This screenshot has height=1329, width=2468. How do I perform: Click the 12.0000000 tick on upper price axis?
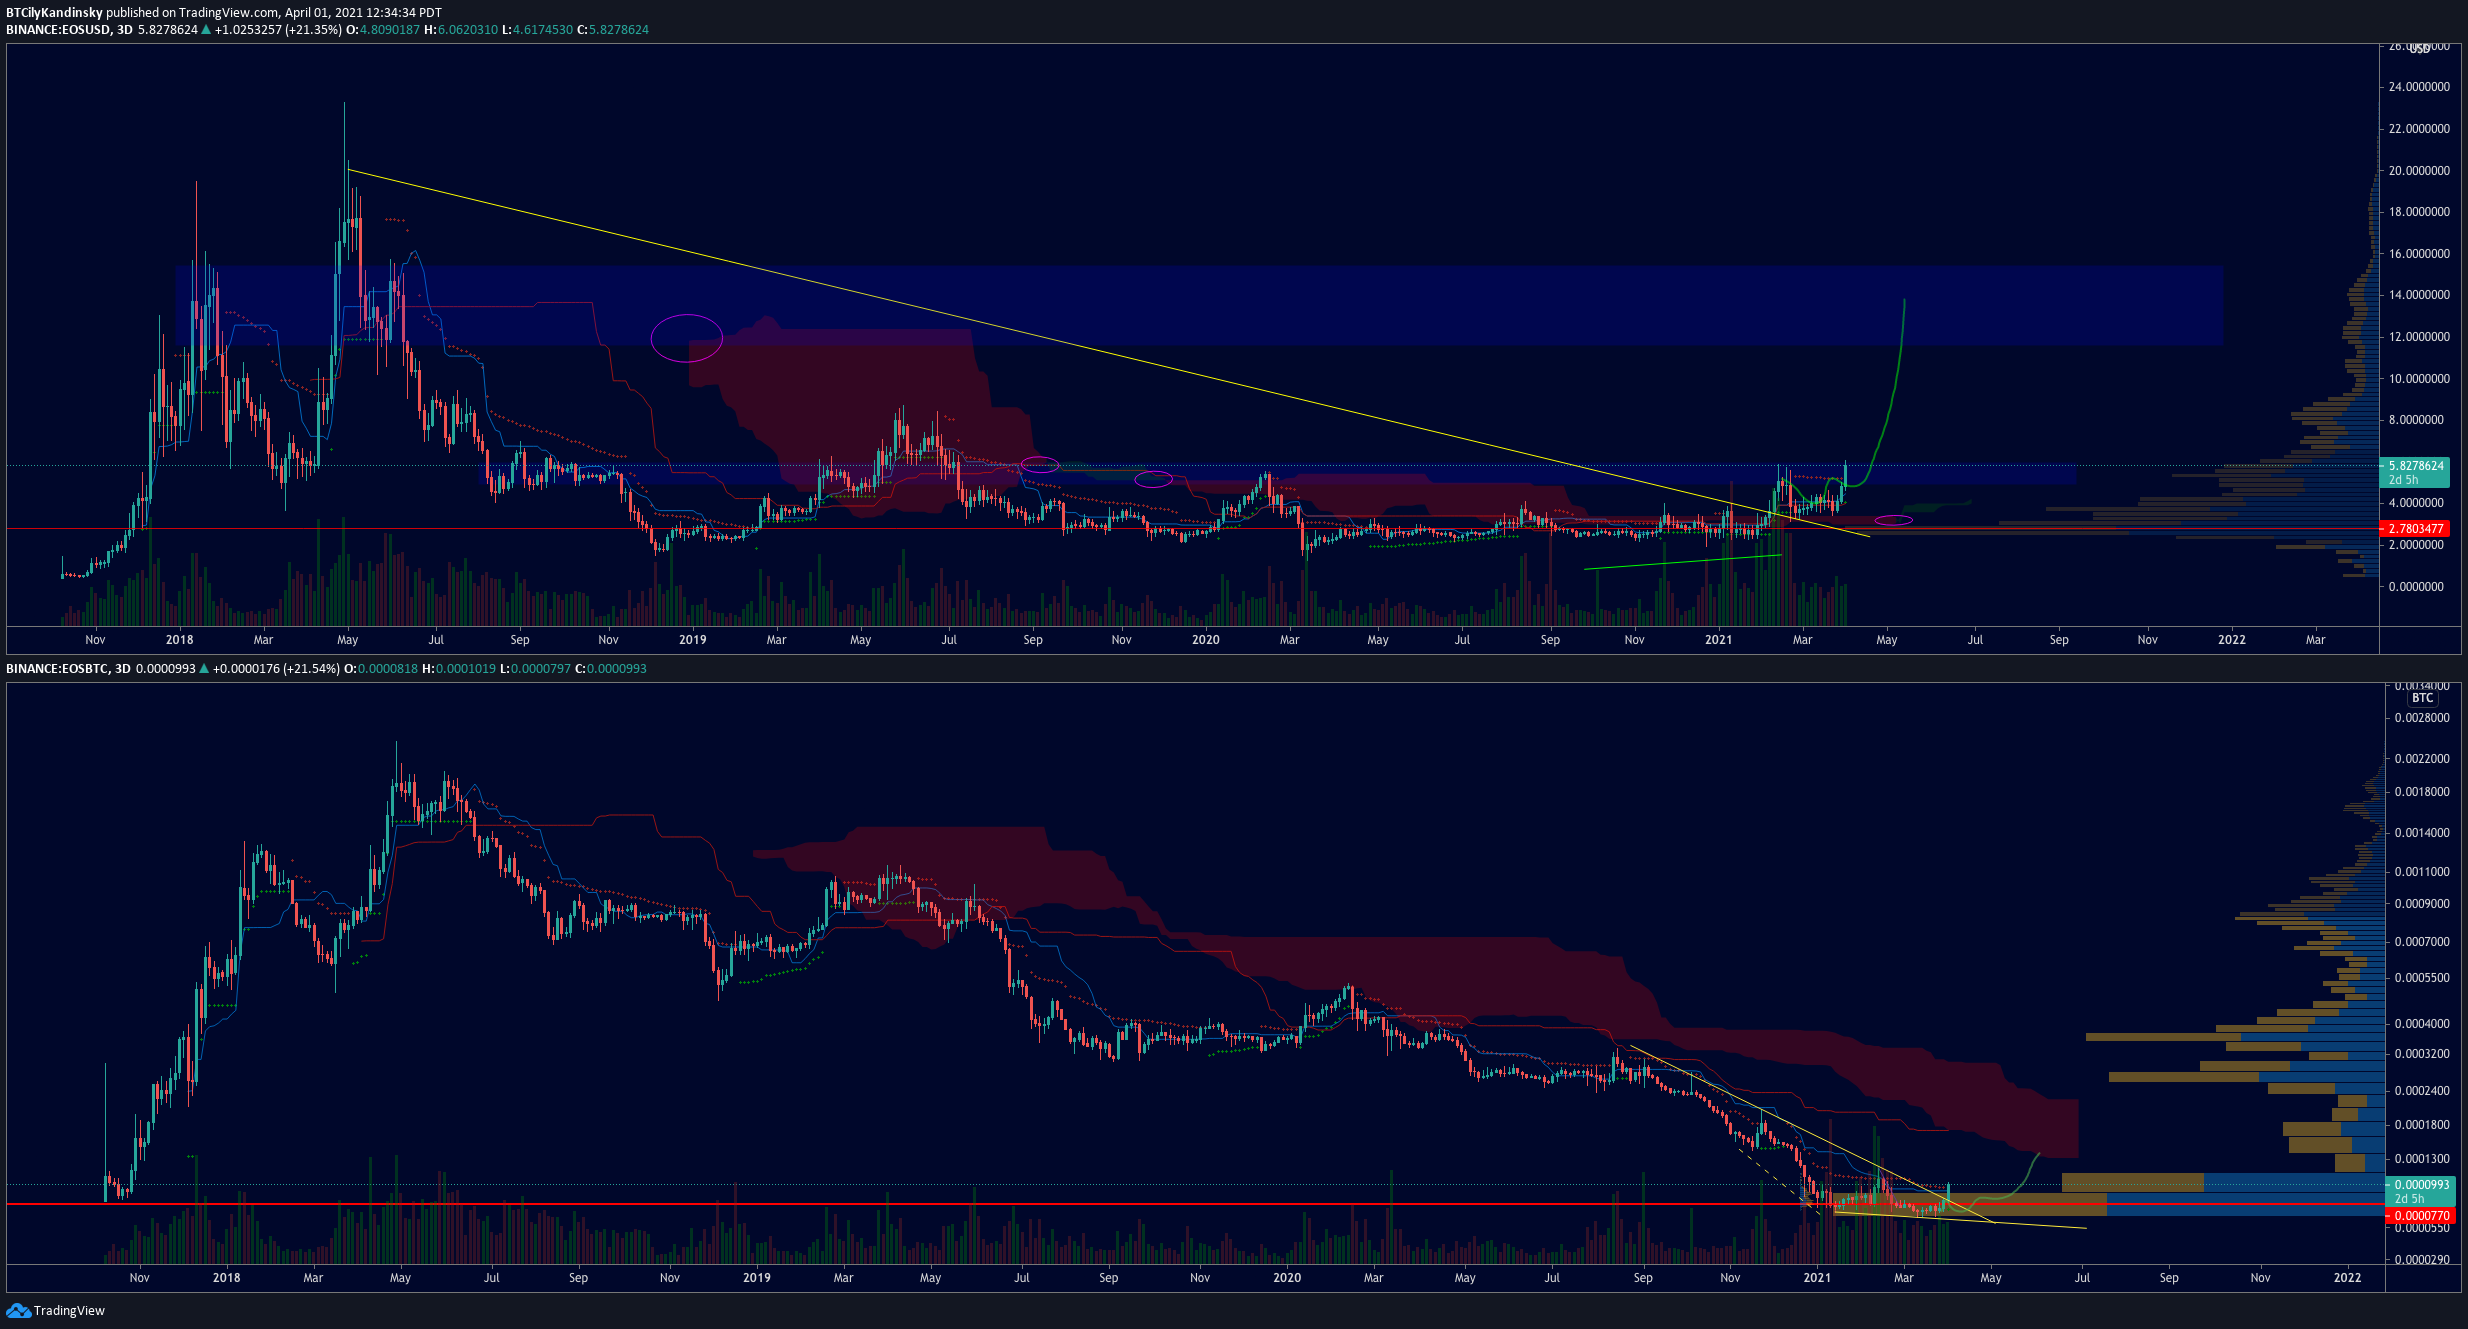(x=2419, y=337)
